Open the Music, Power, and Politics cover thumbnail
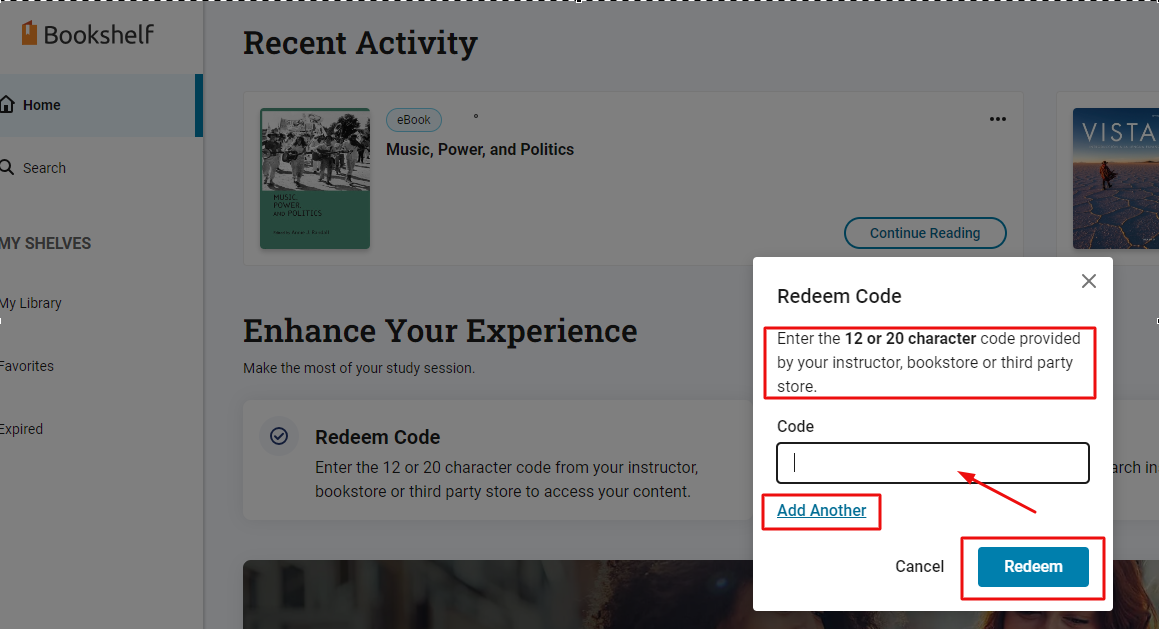The width and height of the screenshot is (1159, 629). [314, 179]
